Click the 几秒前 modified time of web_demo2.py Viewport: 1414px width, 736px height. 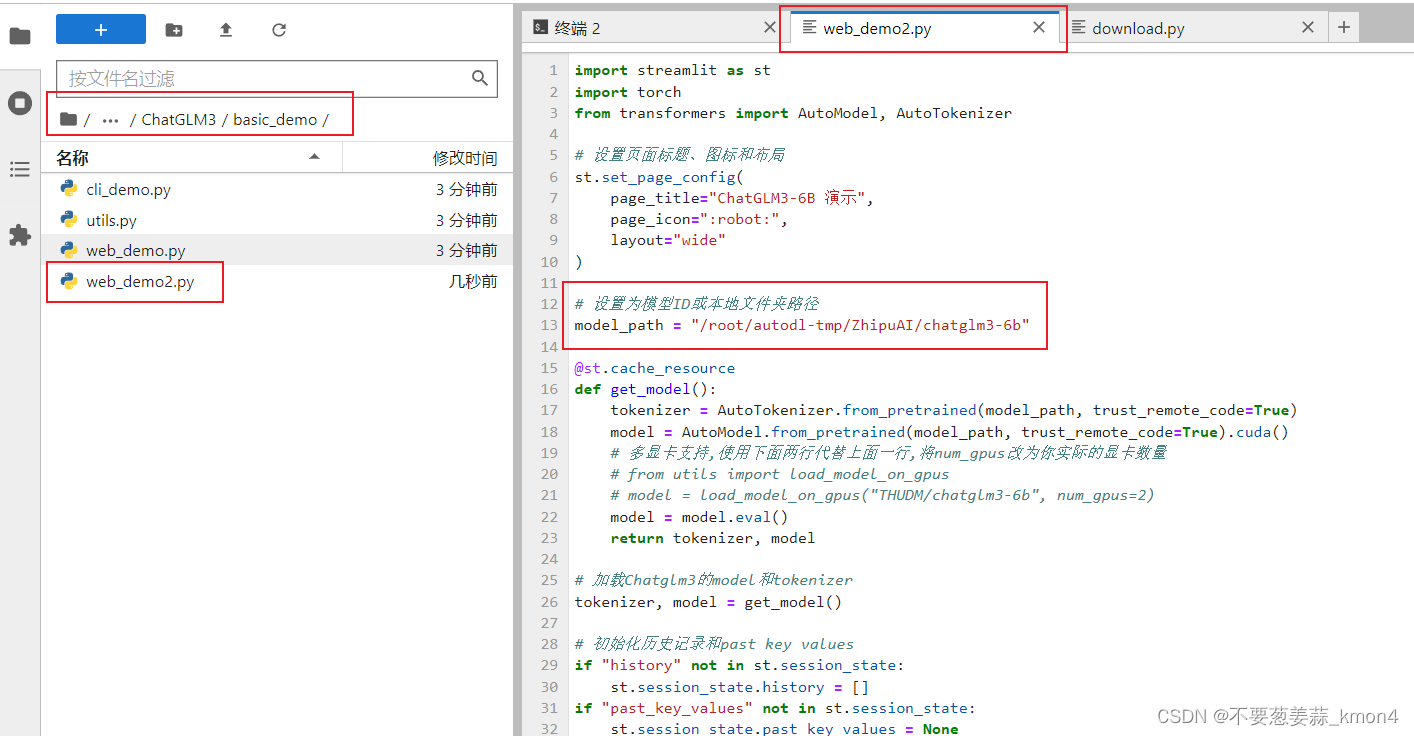click(x=473, y=281)
